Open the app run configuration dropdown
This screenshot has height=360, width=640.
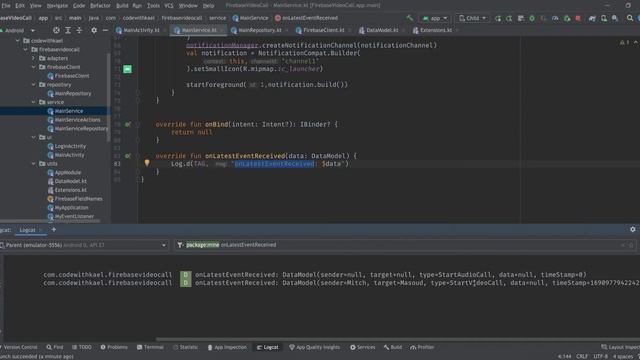(435, 18)
